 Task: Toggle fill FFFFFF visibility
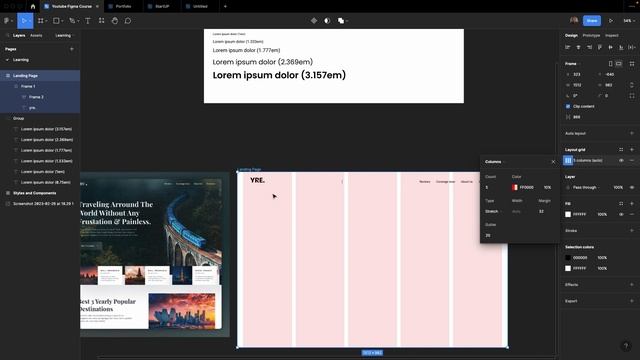[621, 214]
